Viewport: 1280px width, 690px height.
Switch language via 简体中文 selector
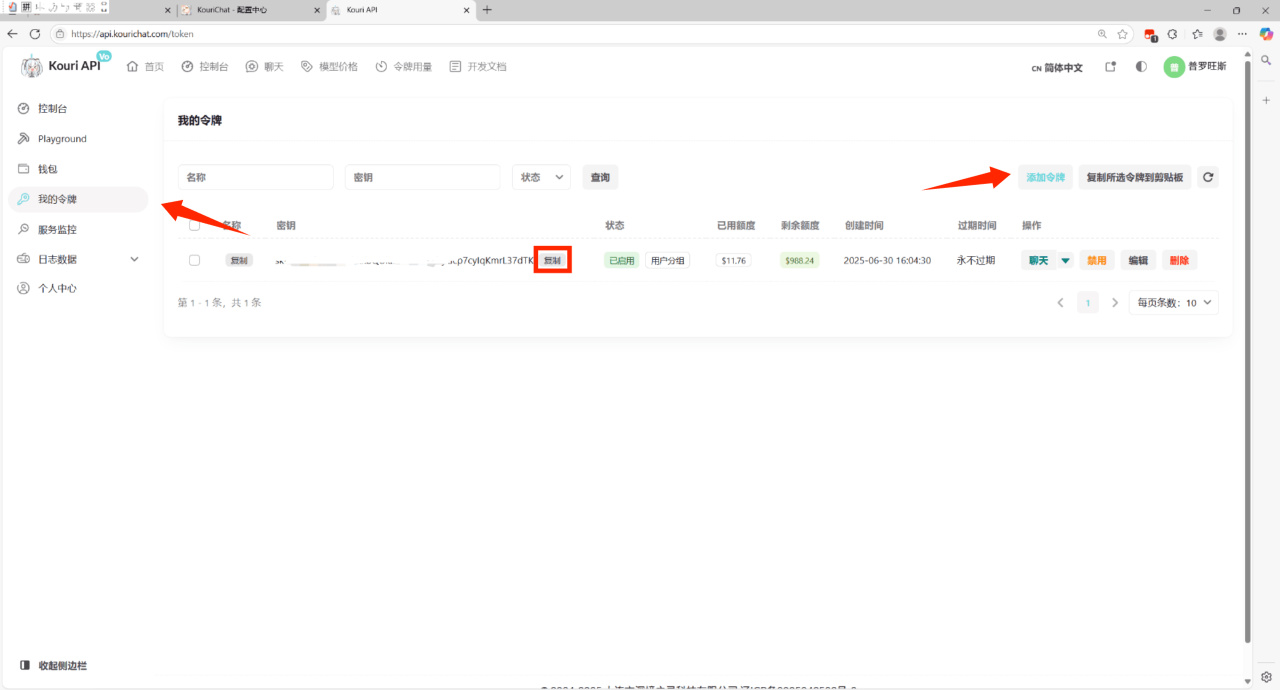[1057, 68]
